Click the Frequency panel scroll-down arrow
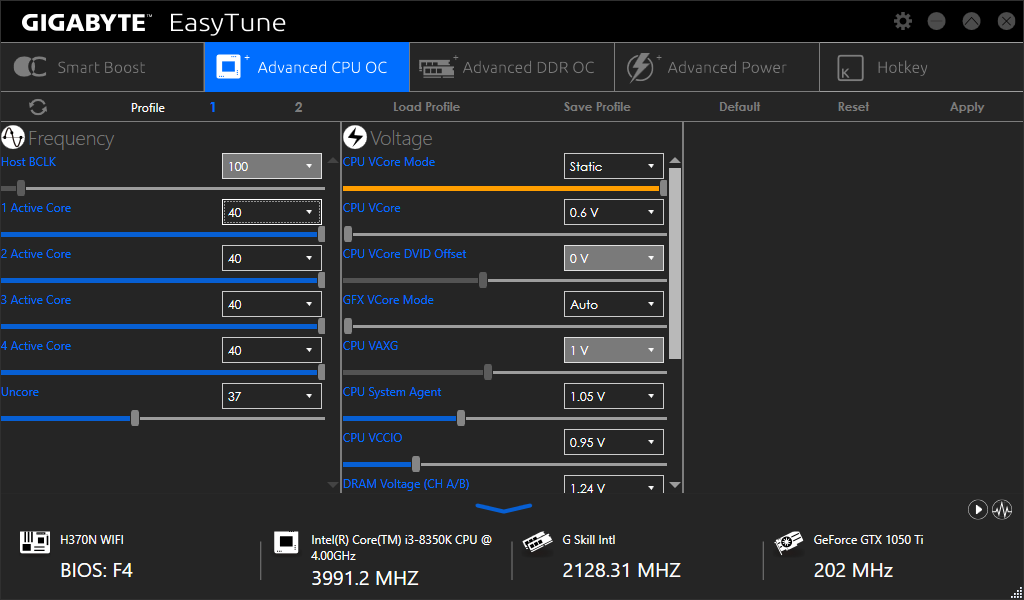The height and width of the screenshot is (600, 1024). (332, 484)
